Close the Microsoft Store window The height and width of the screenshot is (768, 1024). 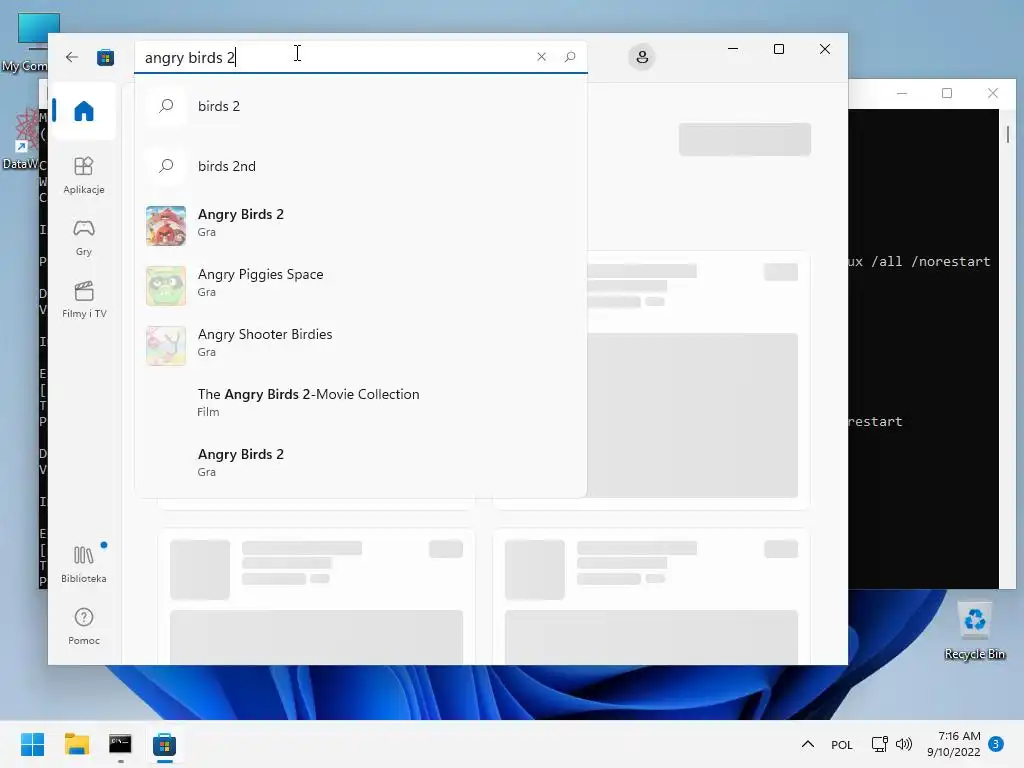point(825,49)
